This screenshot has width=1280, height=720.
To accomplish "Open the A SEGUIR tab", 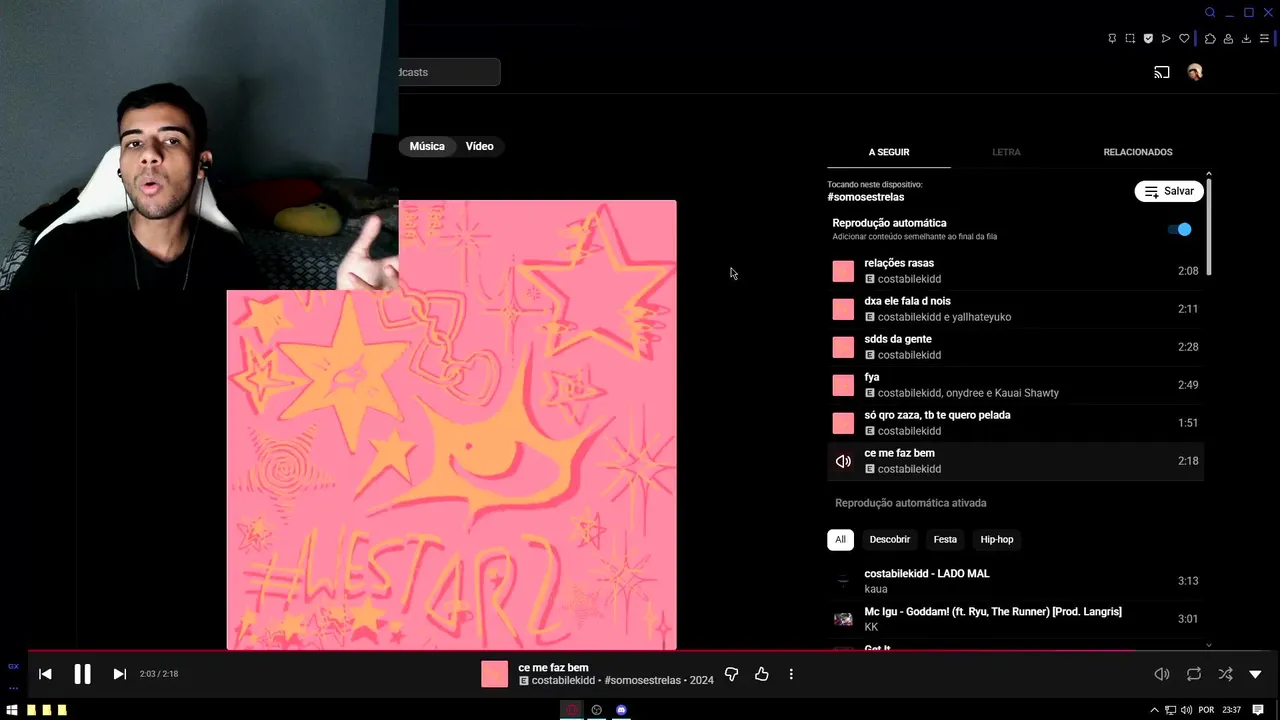I will 889,152.
